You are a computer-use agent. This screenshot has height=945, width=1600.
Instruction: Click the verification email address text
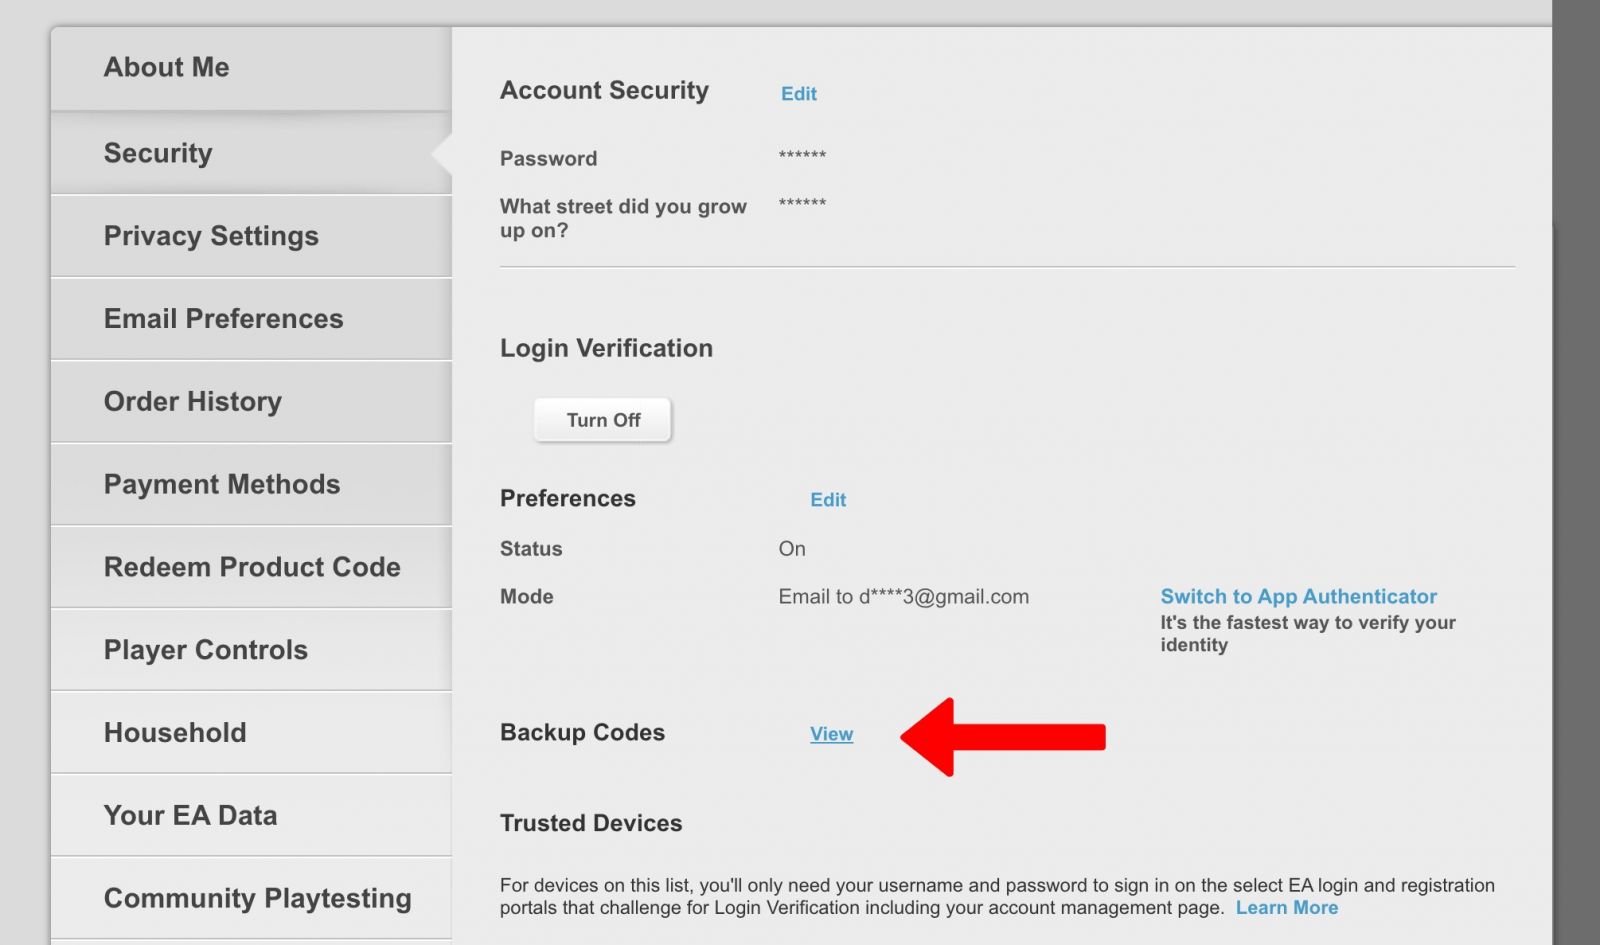[903, 597]
